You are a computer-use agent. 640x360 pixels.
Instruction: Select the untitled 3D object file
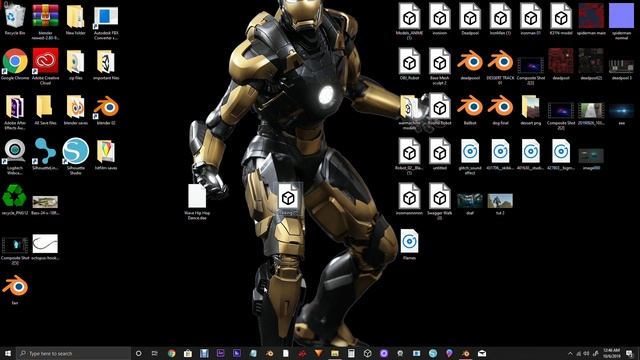pyautogui.click(x=440, y=151)
